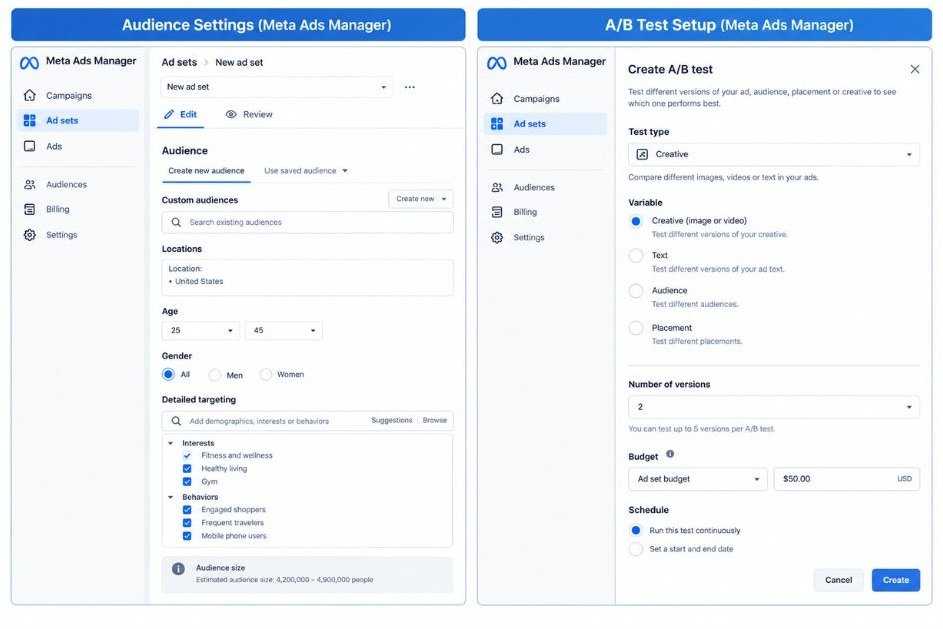
Task: Click the Meta logo in Audience Settings panel
Action: click(29, 63)
